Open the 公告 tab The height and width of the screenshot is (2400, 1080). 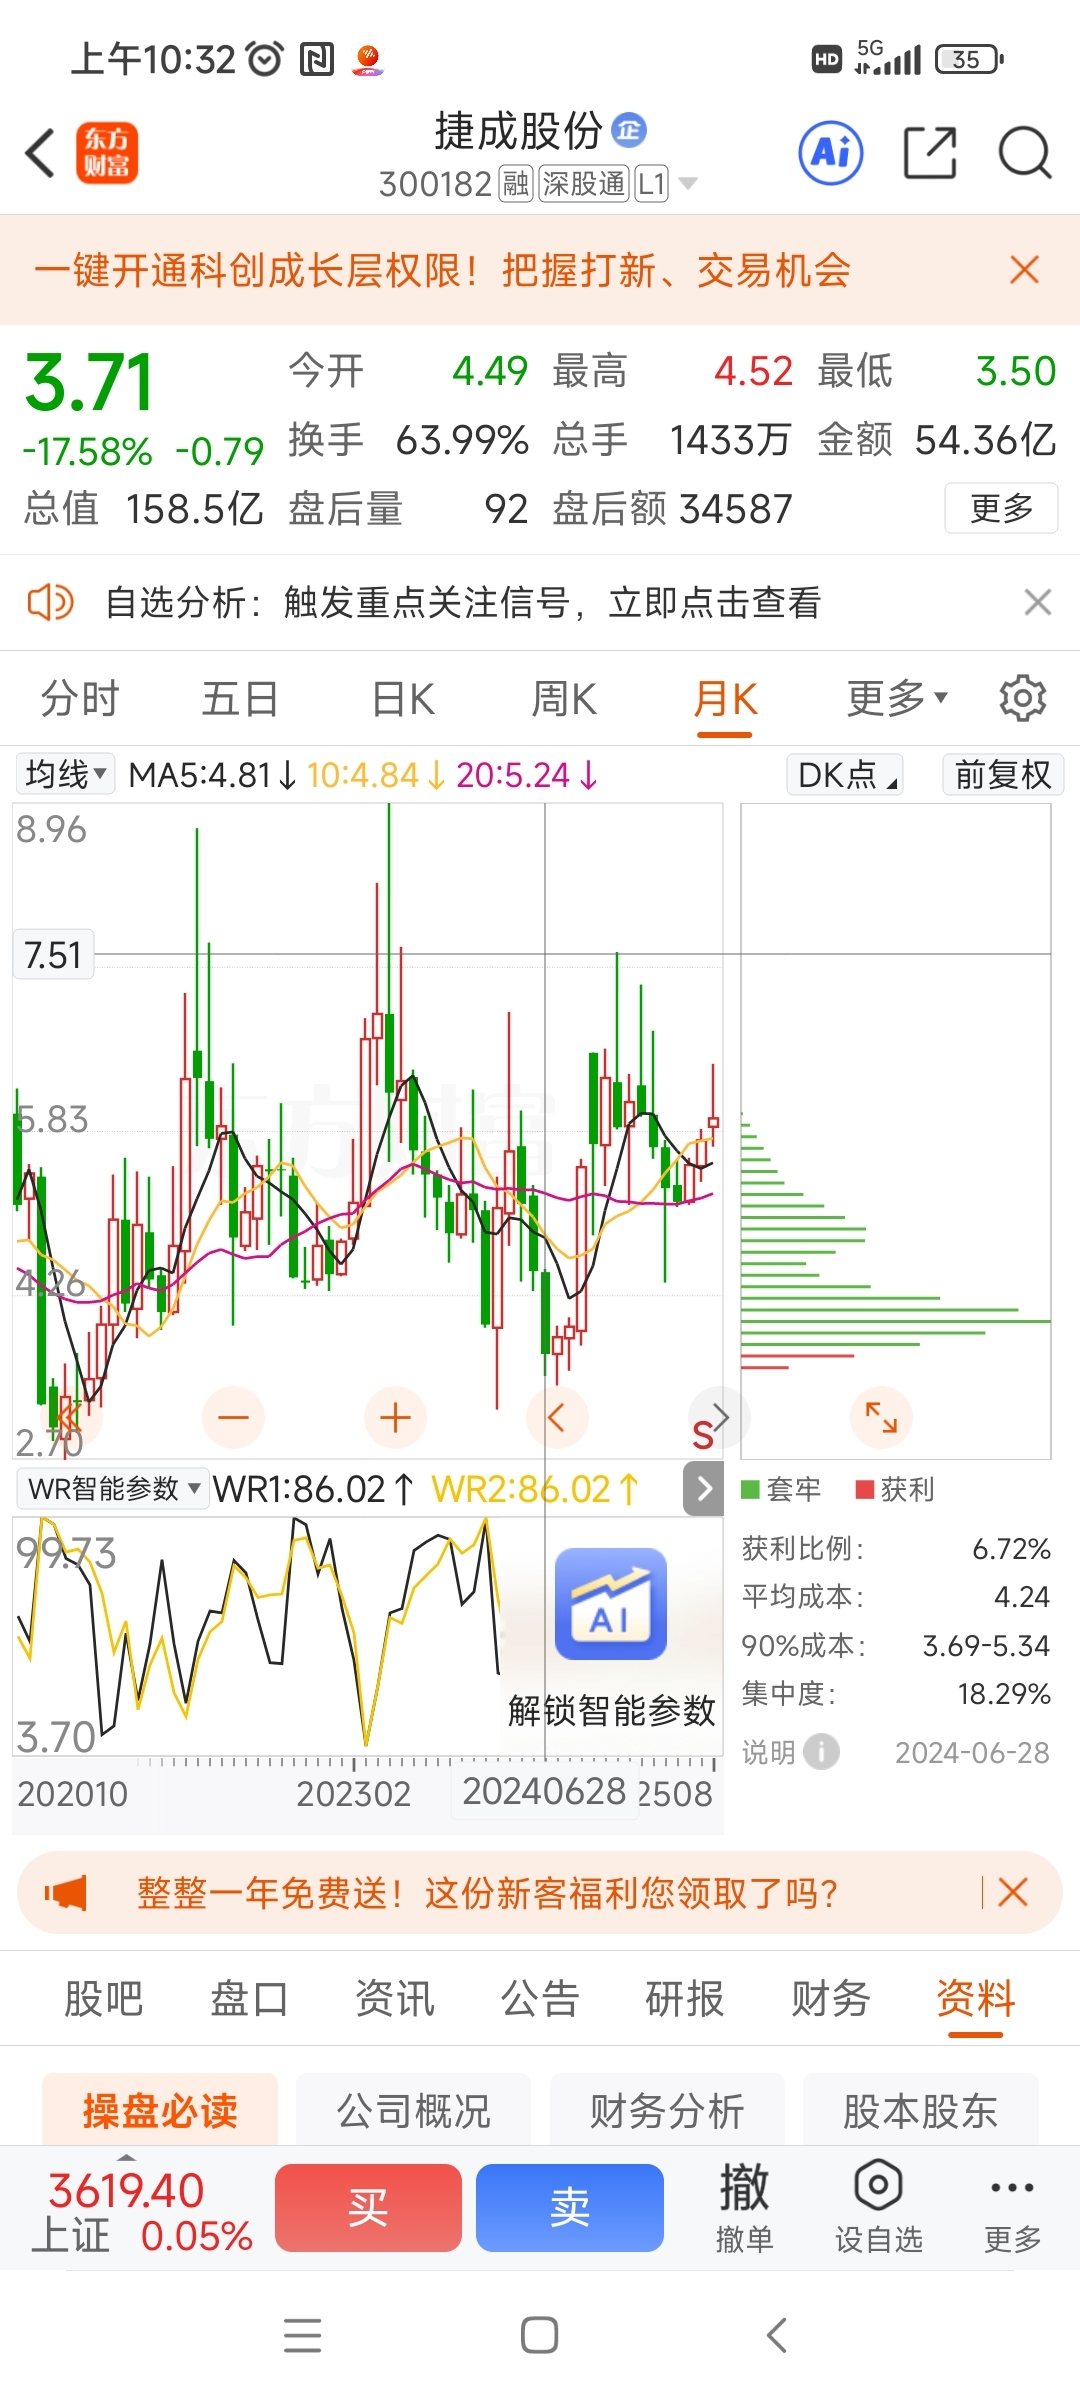point(540,1998)
